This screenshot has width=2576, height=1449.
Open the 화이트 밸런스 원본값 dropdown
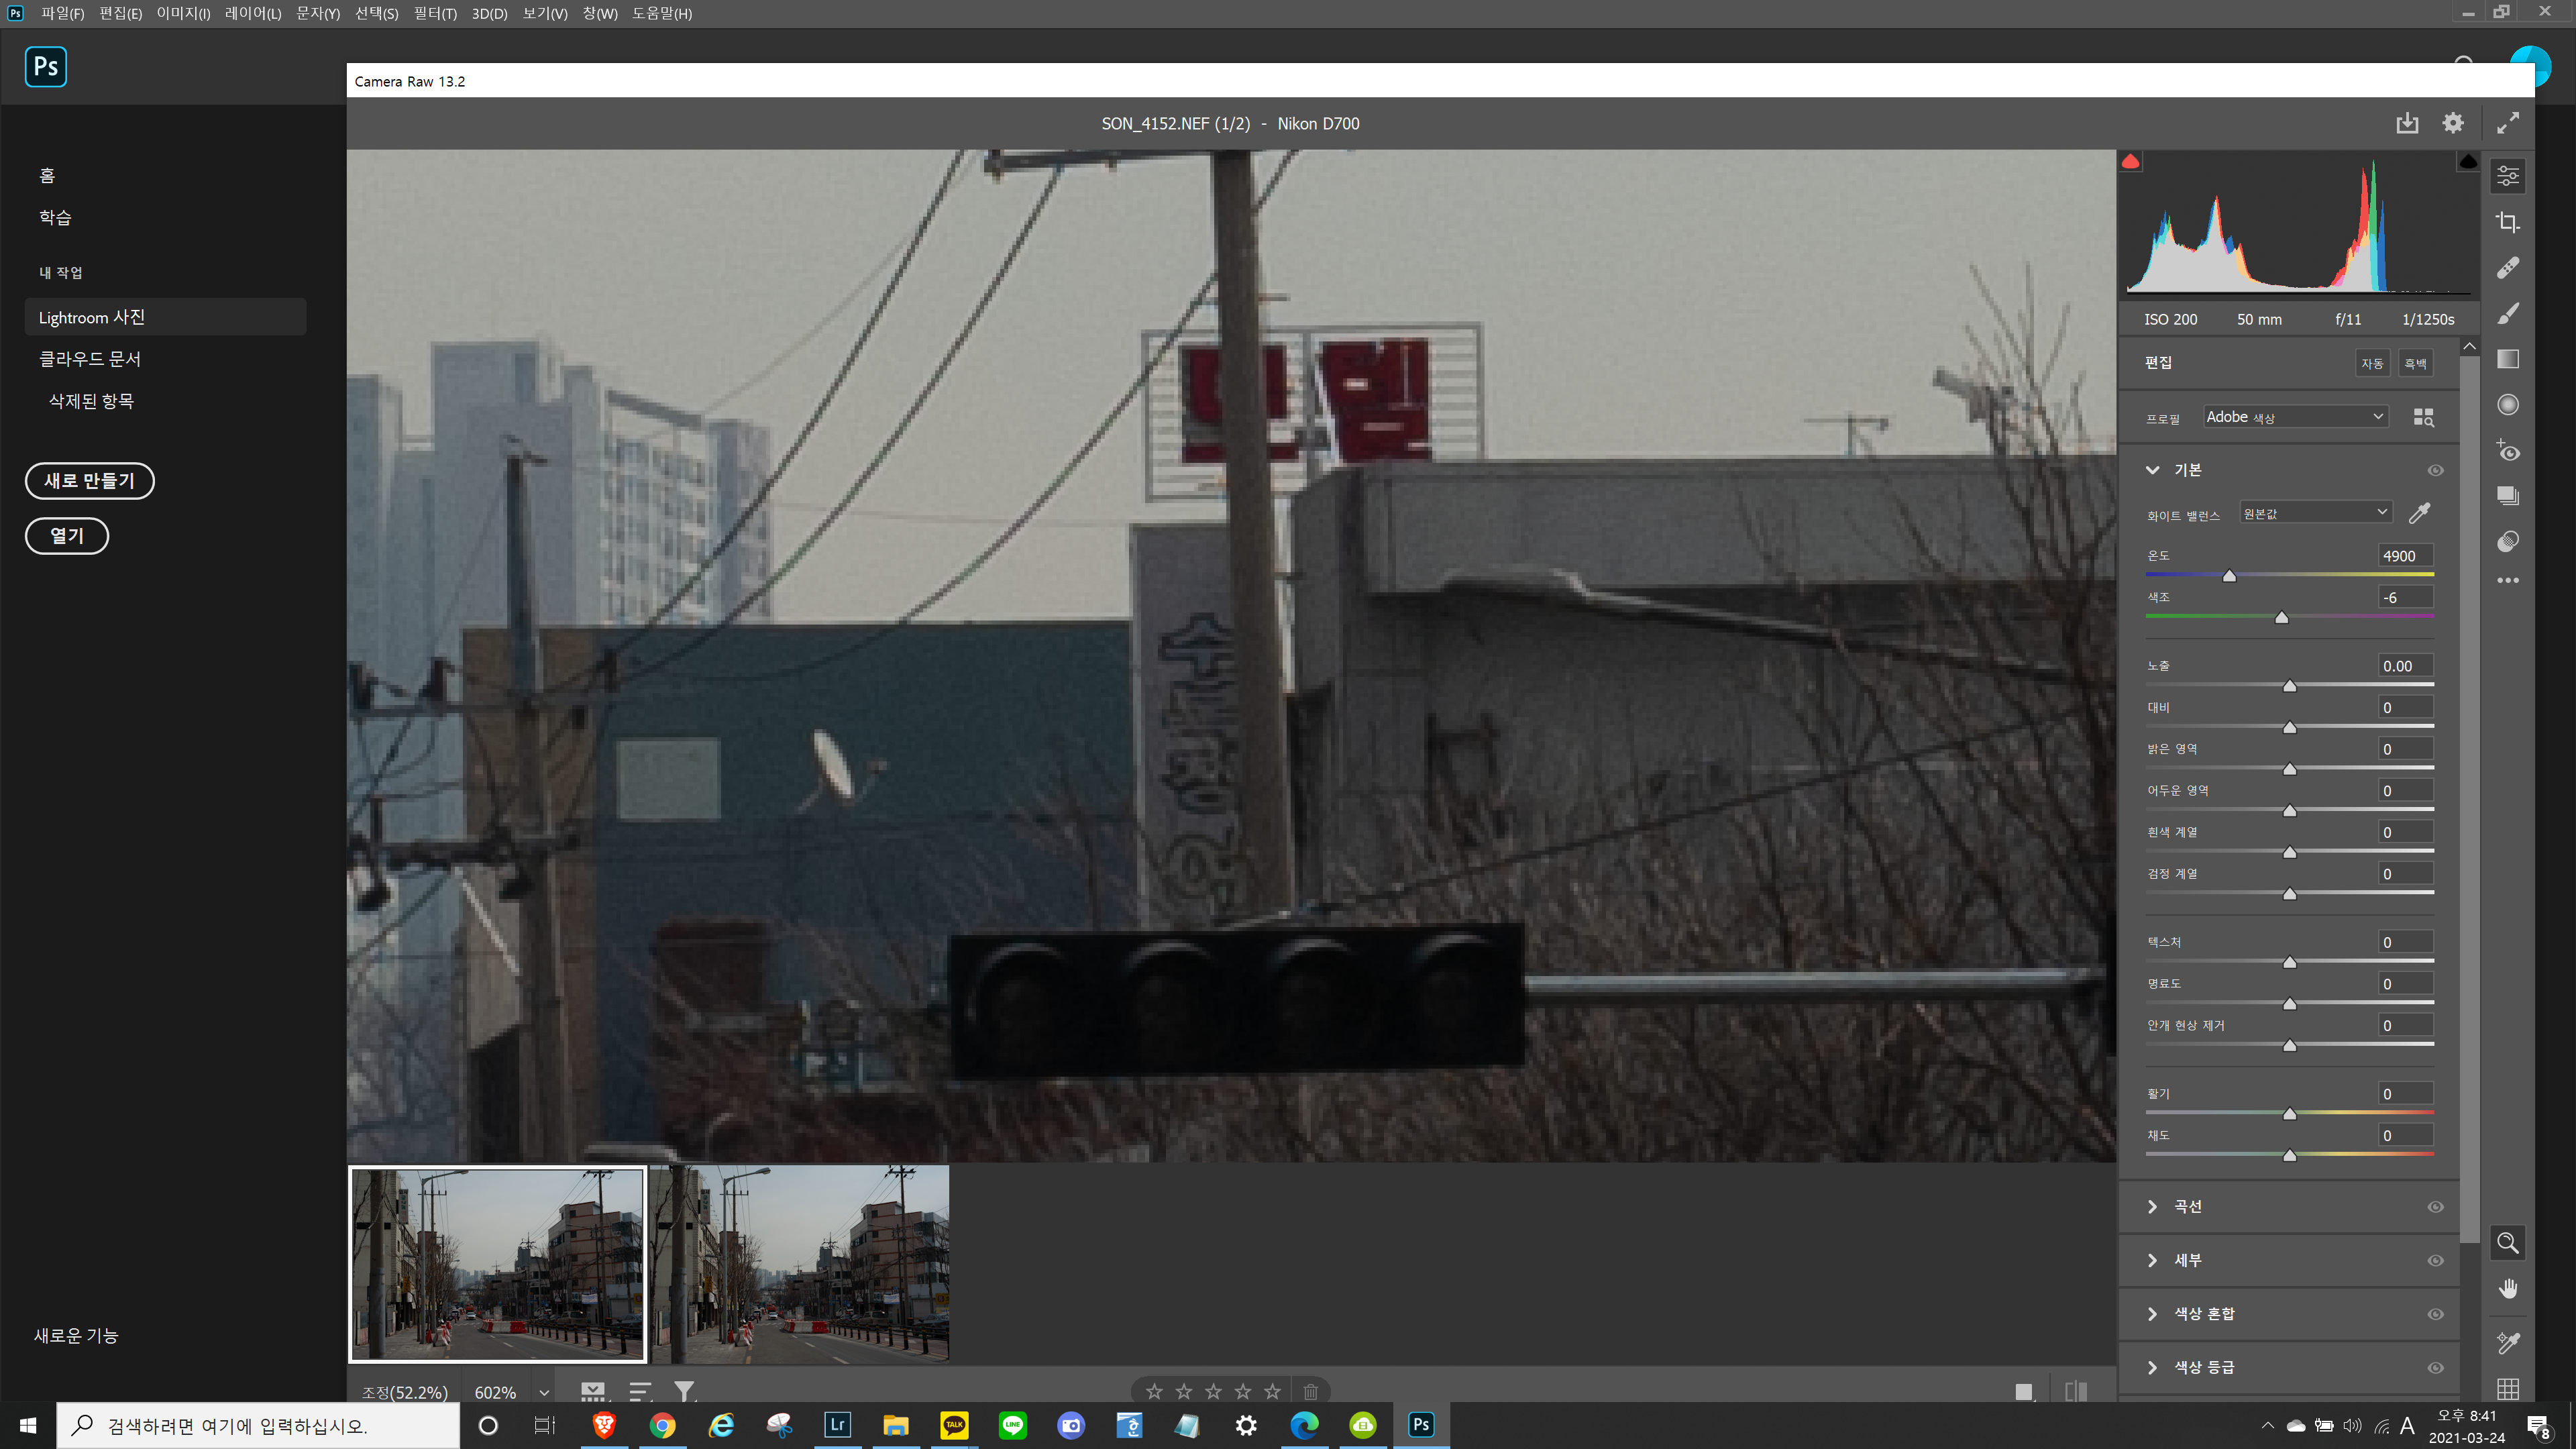(2314, 513)
